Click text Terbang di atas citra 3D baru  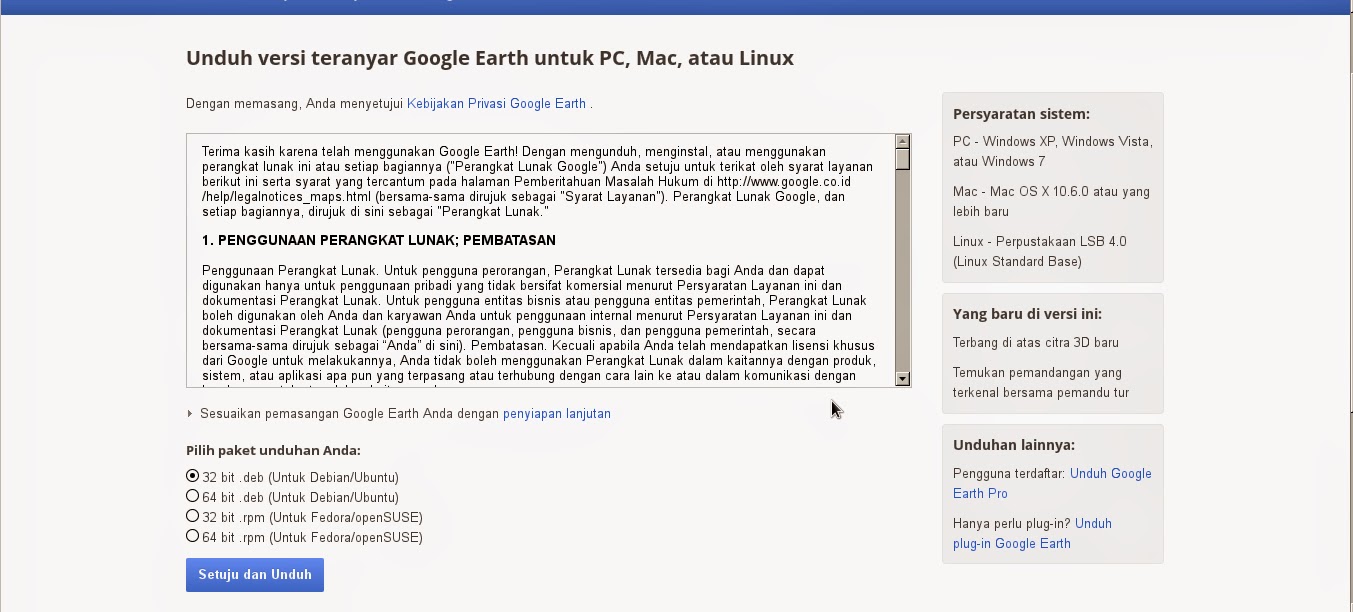[x=1036, y=343]
